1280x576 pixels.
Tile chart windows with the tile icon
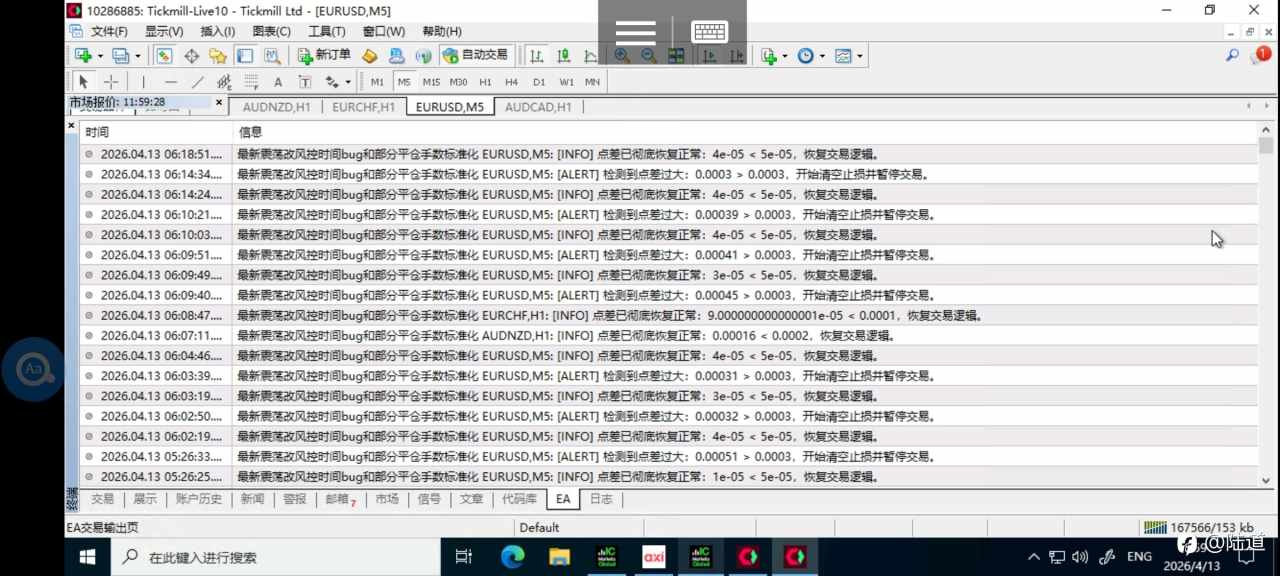tap(676, 56)
